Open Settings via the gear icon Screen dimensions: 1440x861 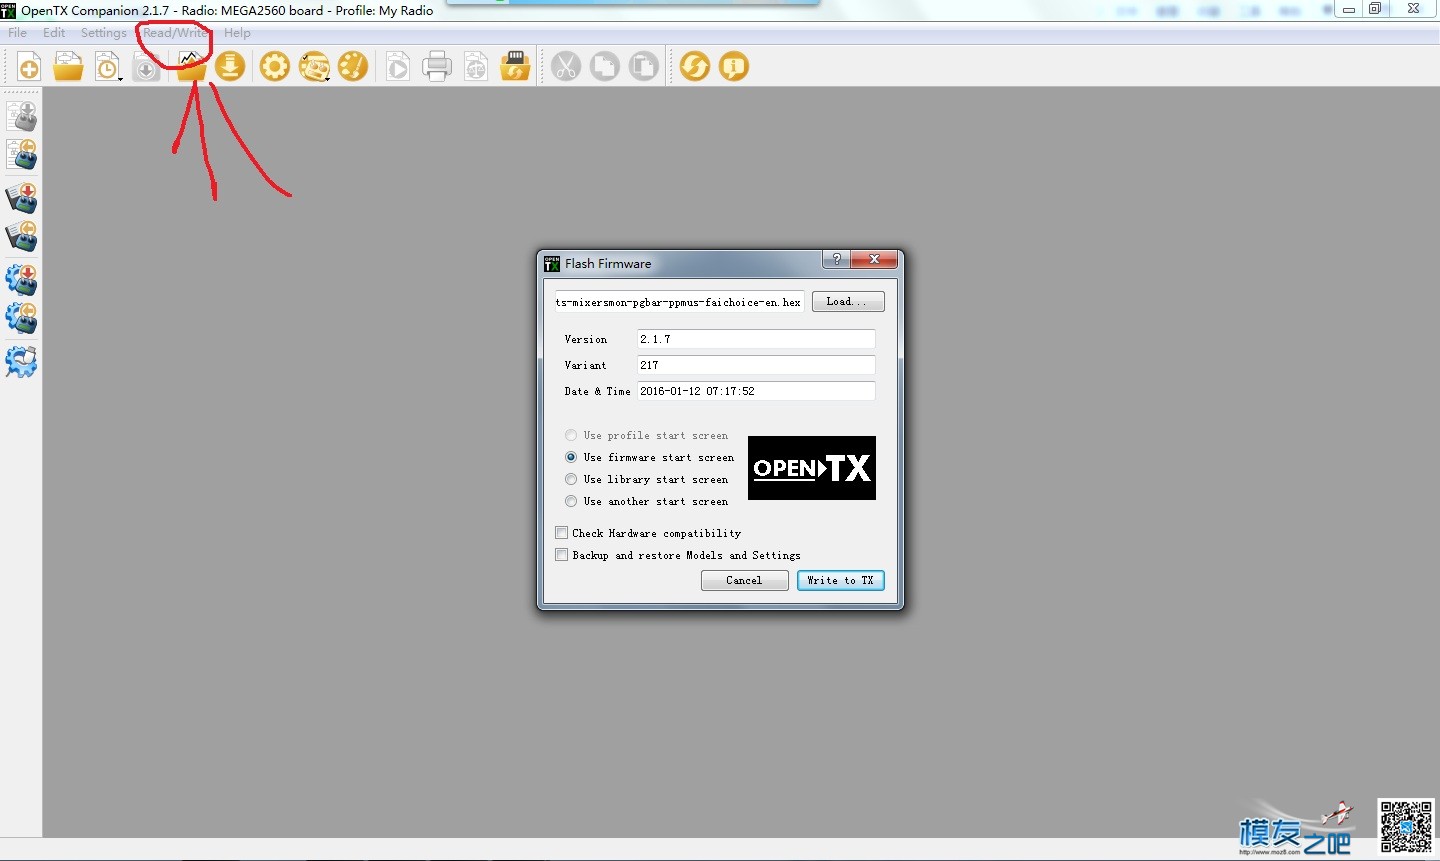pos(274,66)
